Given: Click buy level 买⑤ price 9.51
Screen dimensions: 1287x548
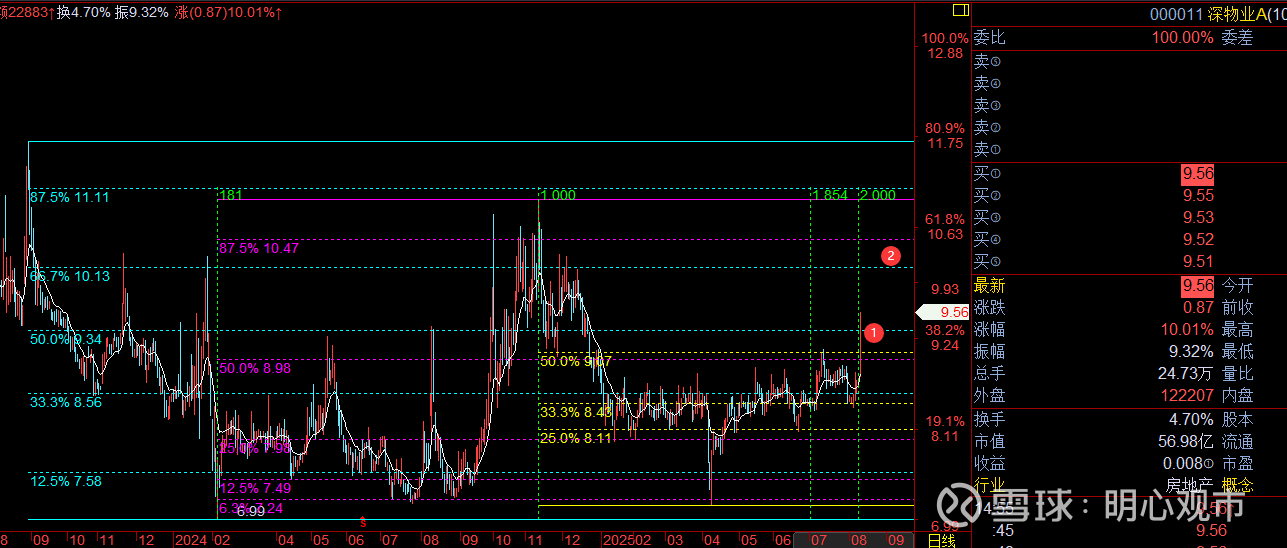Looking at the screenshot, I should point(1198,261).
